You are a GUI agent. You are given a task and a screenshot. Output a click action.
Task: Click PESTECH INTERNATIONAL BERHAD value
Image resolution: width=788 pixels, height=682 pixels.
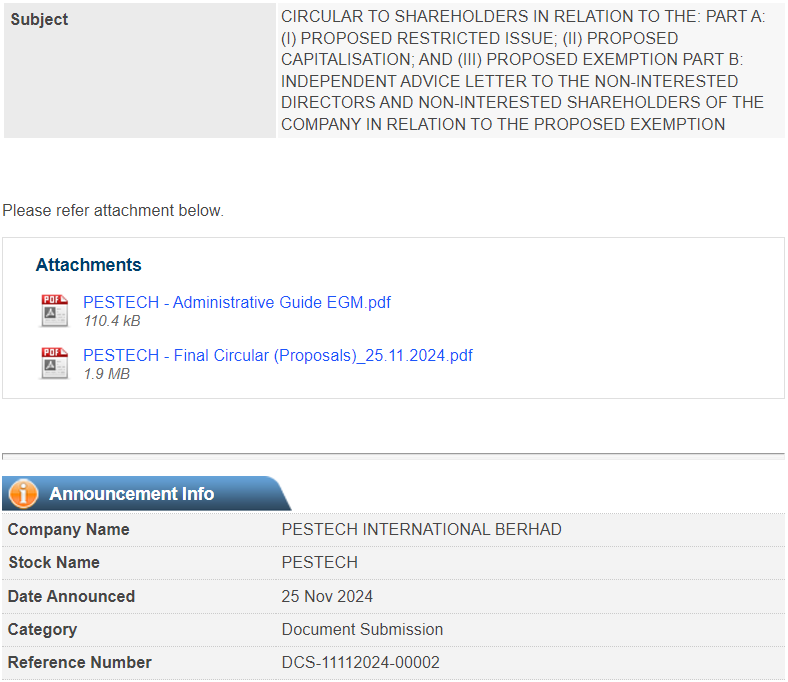[x=421, y=529]
